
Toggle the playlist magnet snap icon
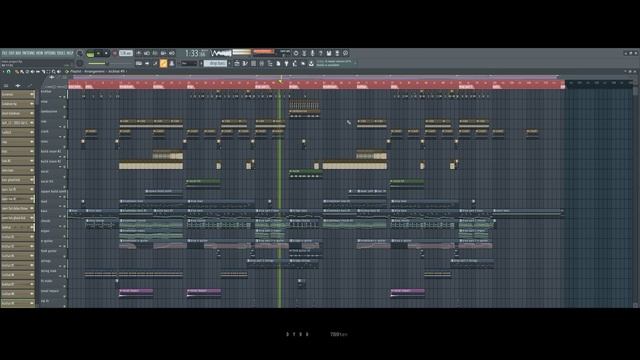pos(9,72)
